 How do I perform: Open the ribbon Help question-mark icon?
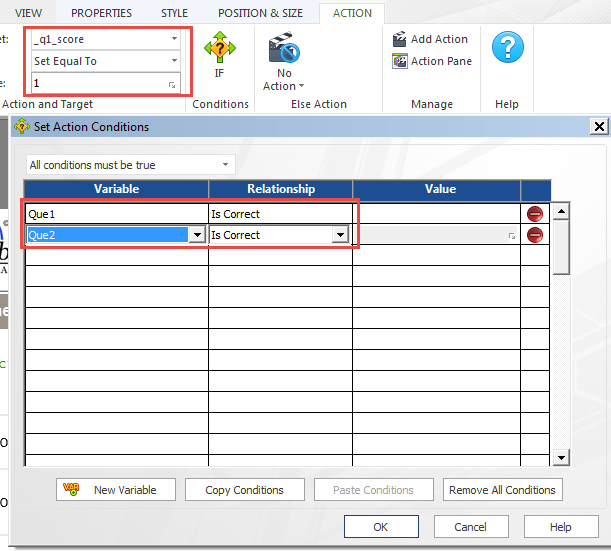tap(507, 47)
